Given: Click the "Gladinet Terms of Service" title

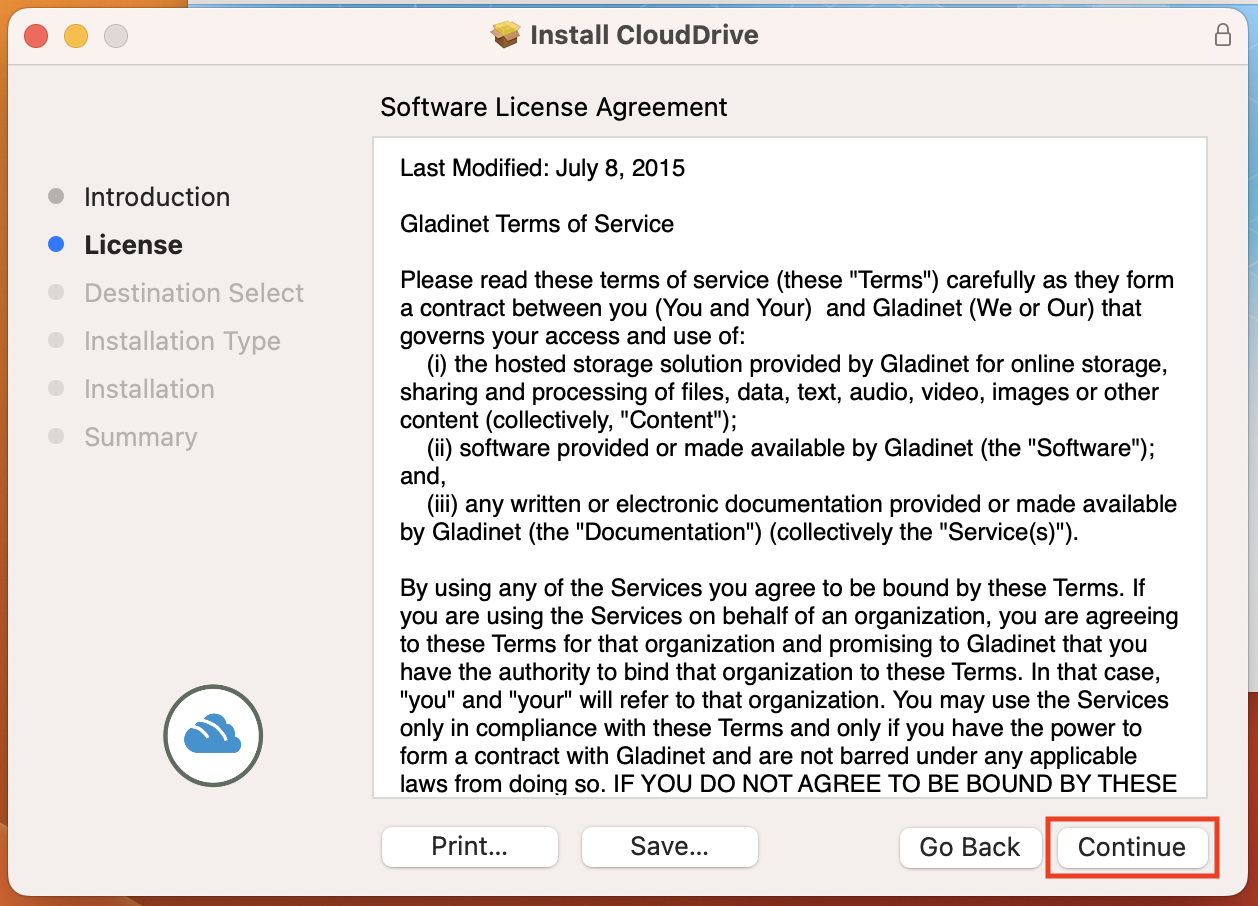Looking at the screenshot, I should pos(537,224).
